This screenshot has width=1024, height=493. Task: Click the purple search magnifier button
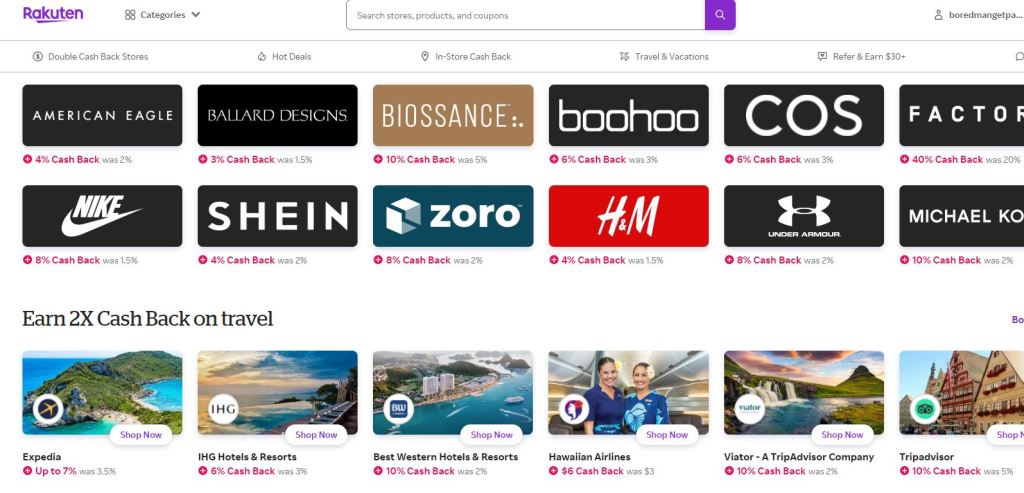720,15
